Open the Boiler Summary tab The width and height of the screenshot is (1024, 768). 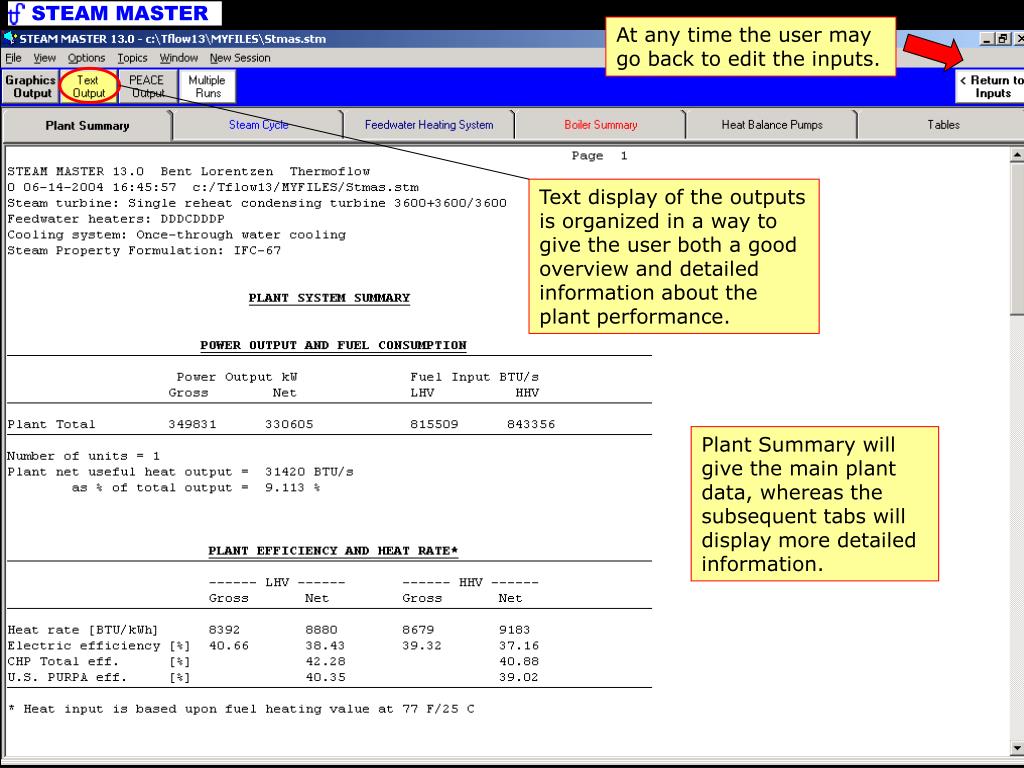pos(600,125)
